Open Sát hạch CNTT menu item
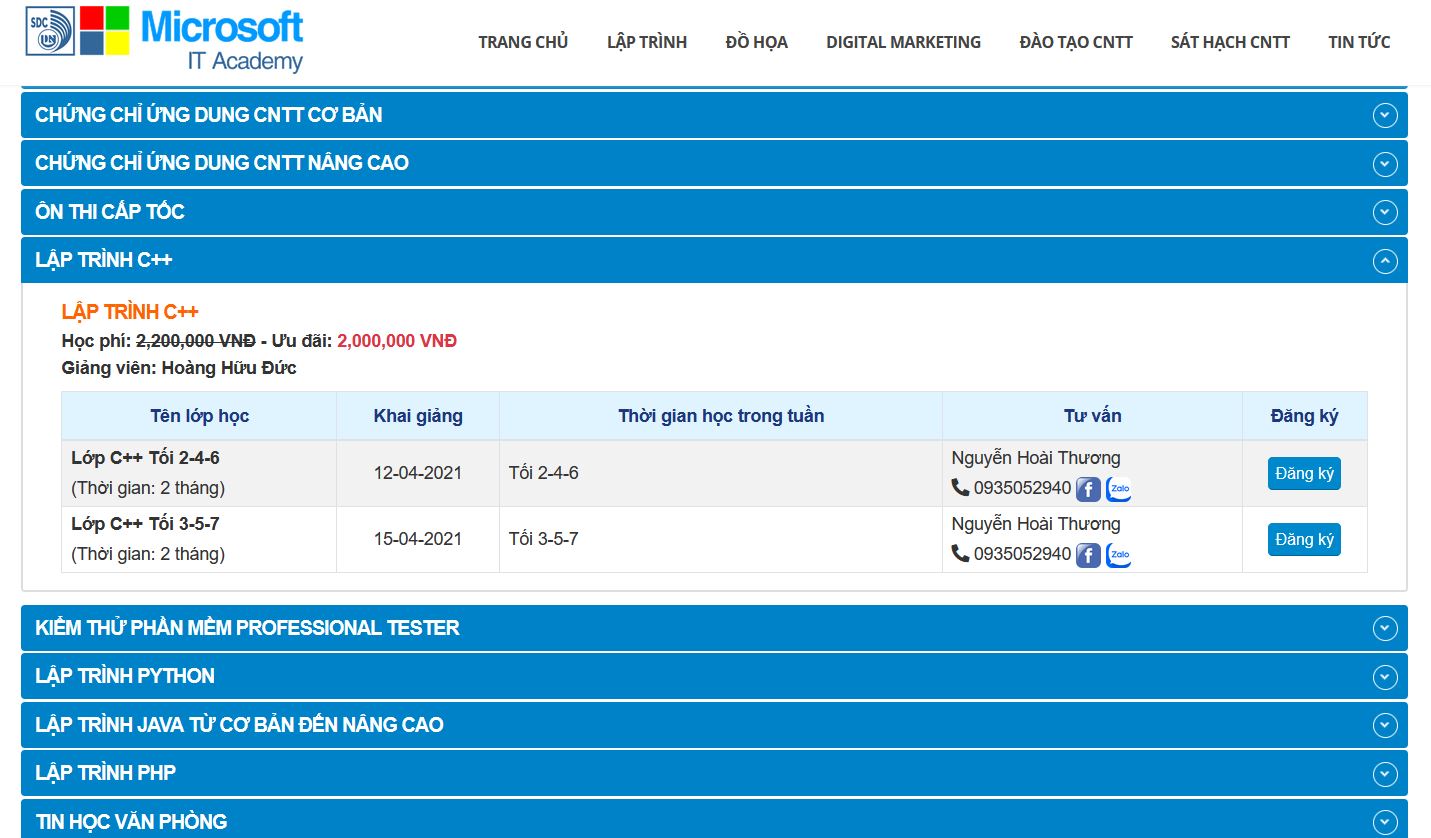 (1230, 42)
